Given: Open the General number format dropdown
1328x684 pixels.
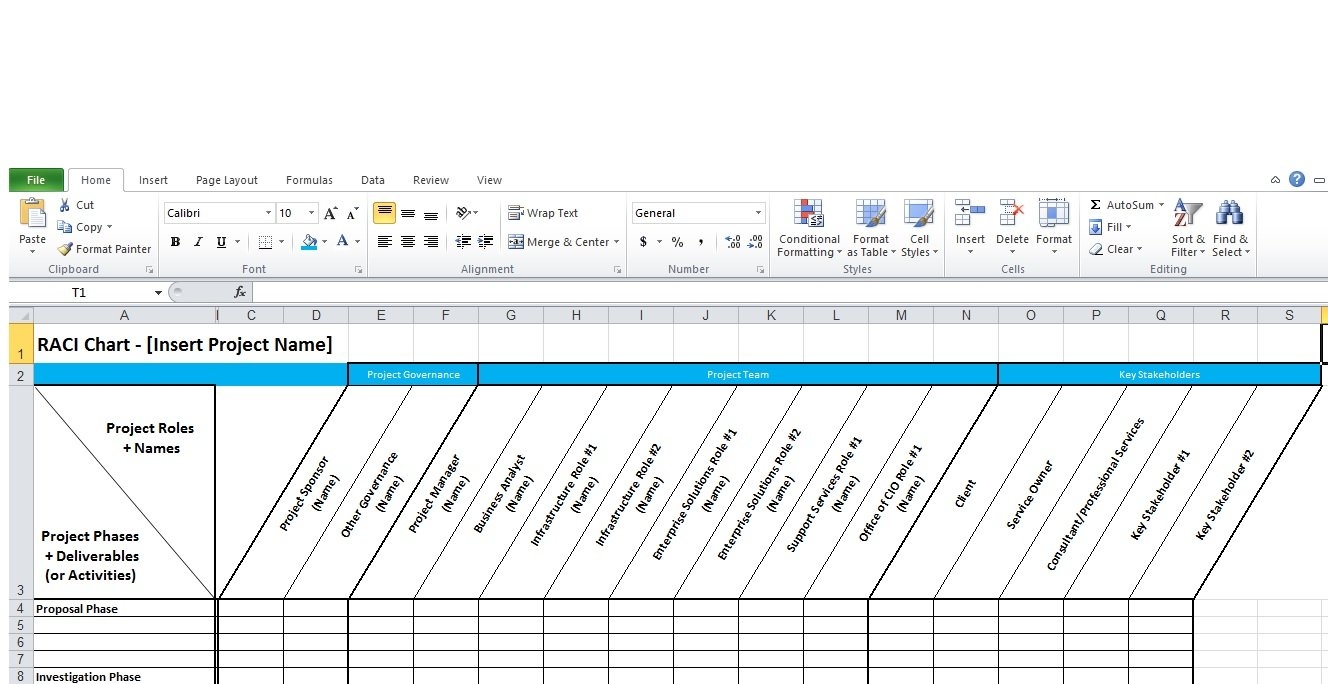Looking at the screenshot, I should point(757,212).
